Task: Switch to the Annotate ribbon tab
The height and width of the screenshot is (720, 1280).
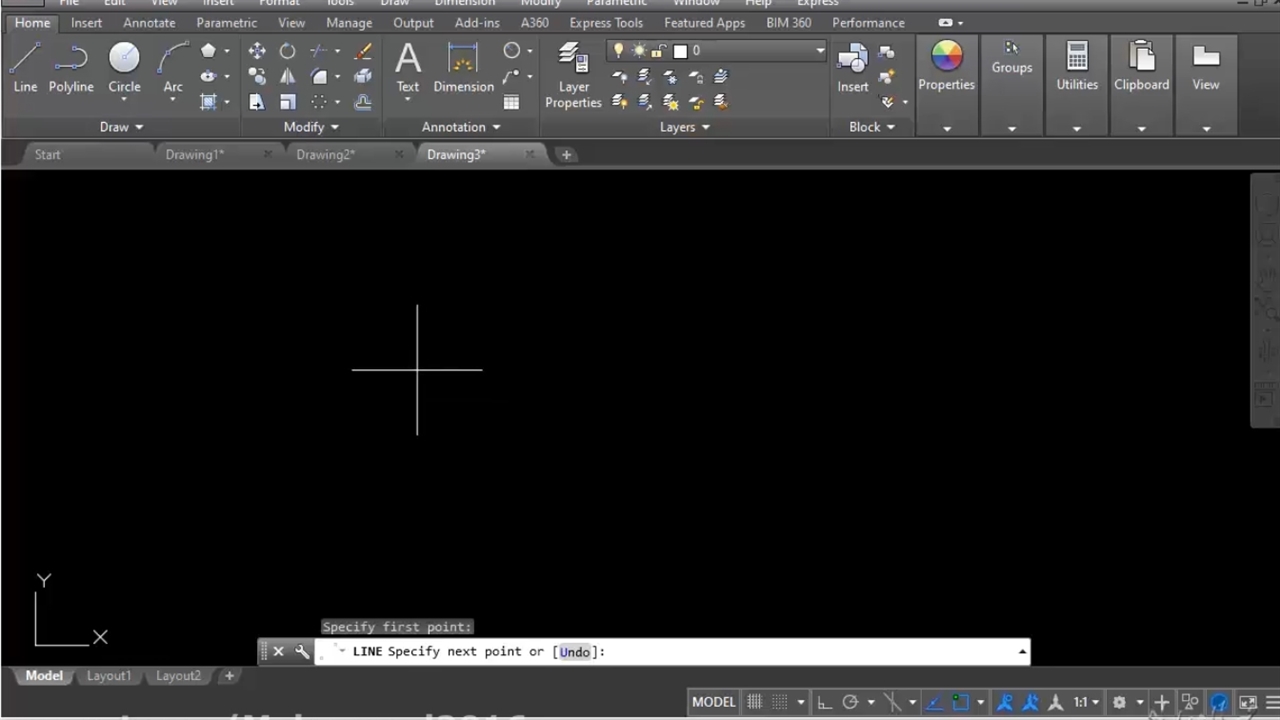Action: tap(149, 23)
